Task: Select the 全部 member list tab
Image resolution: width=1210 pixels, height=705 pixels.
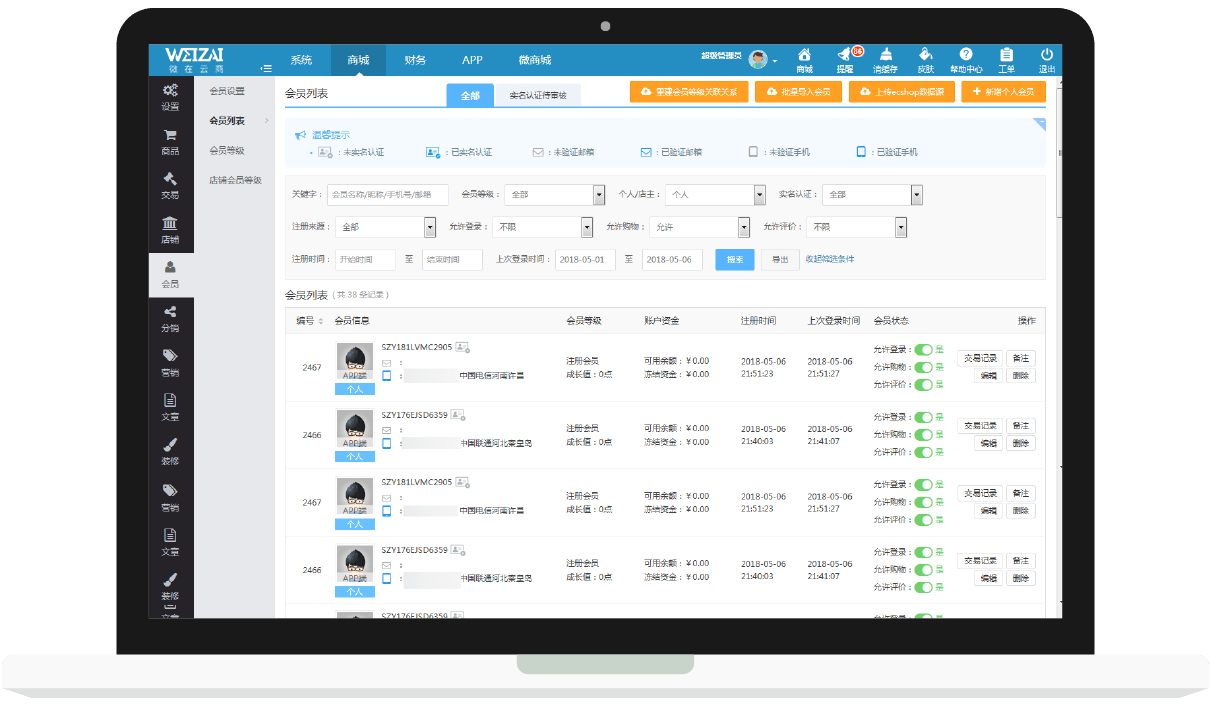Action: (470, 95)
